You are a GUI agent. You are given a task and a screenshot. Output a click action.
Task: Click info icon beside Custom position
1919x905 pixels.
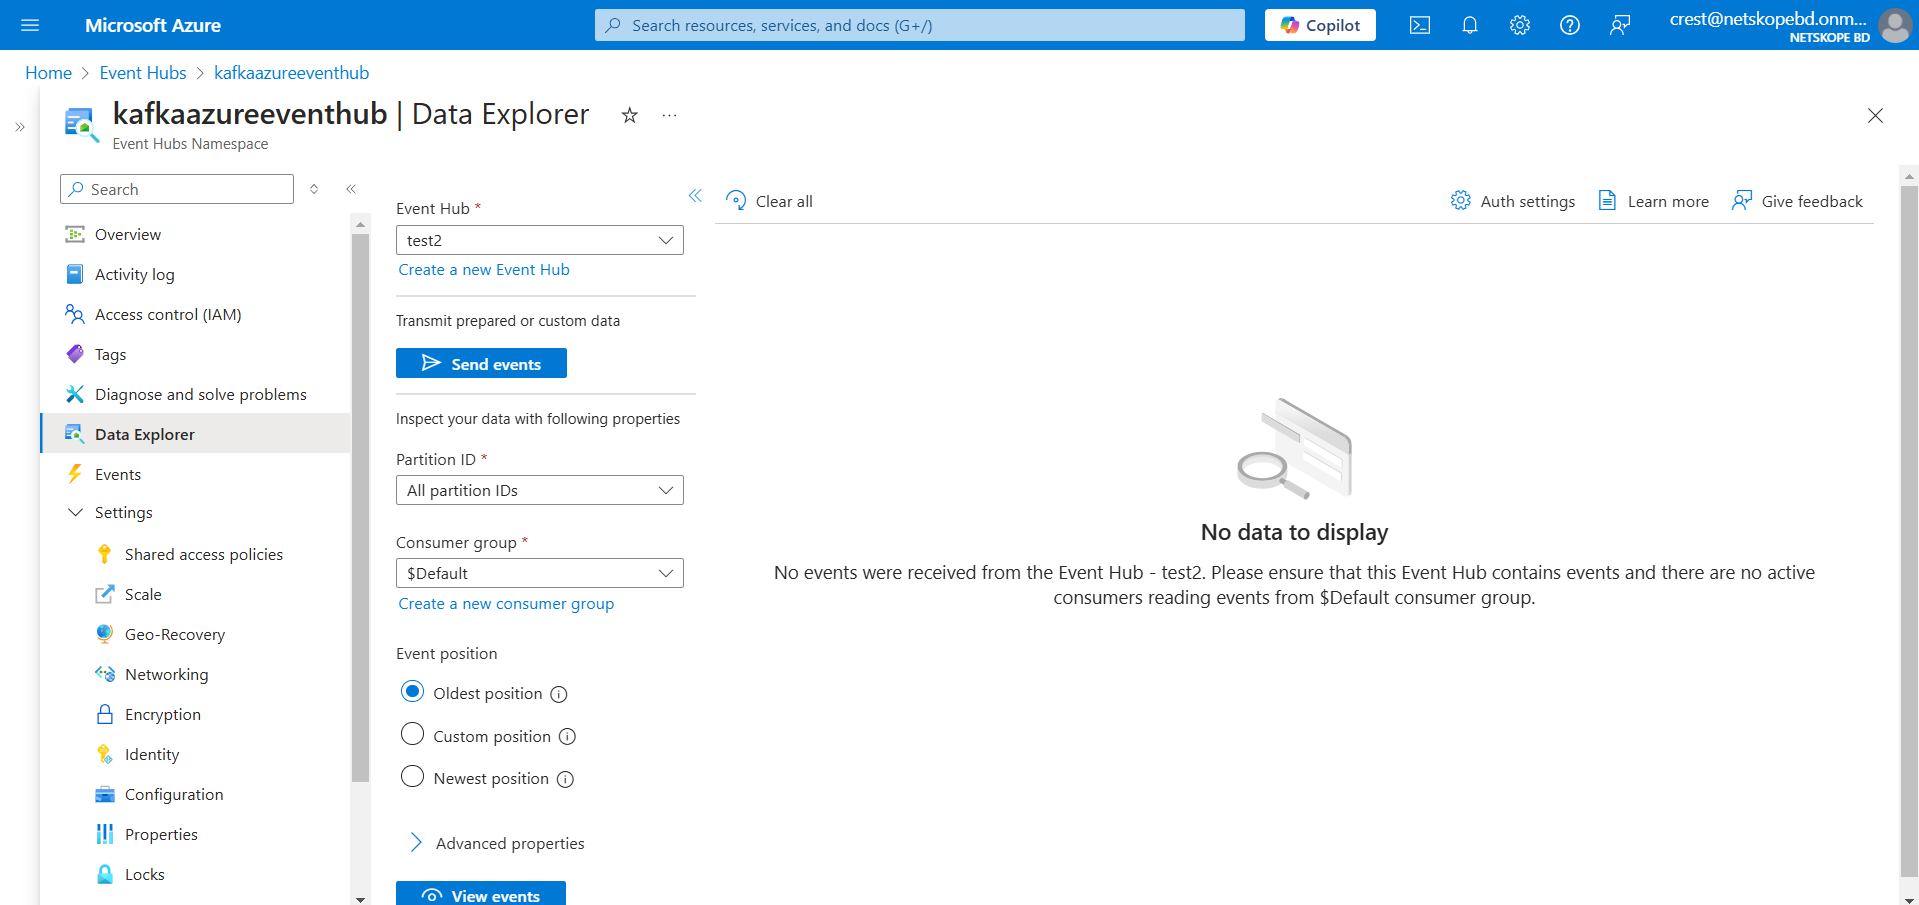[567, 737]
